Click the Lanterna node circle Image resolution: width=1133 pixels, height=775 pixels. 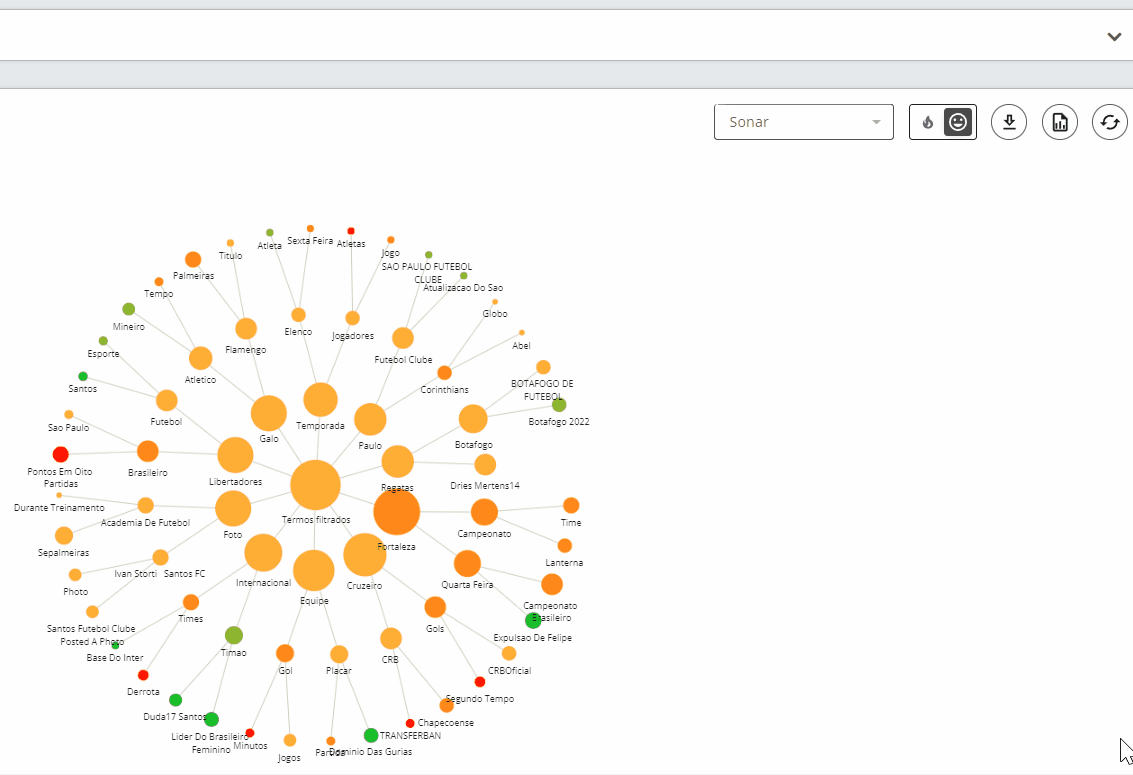pyautogui.click(x=564, y=545)
